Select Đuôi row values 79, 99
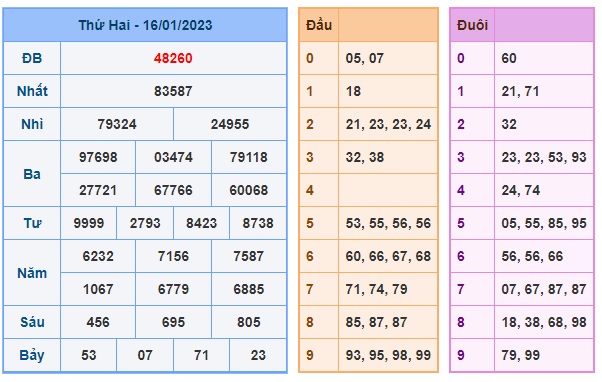The image size is (602, 382). [521, 356]
